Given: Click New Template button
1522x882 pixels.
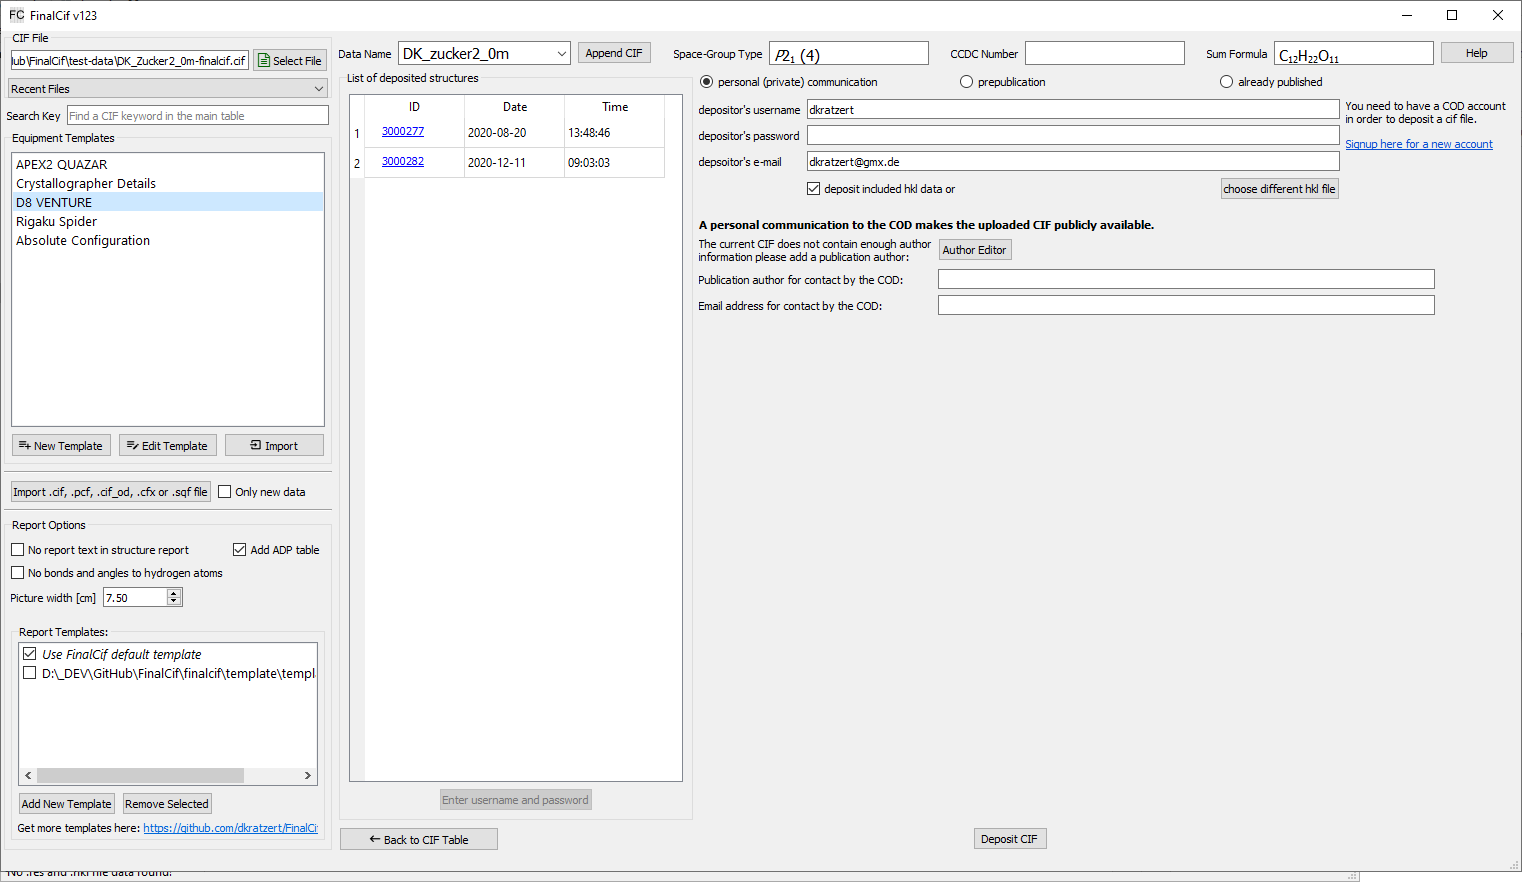Looking at the screenshot, I should 61,446.
